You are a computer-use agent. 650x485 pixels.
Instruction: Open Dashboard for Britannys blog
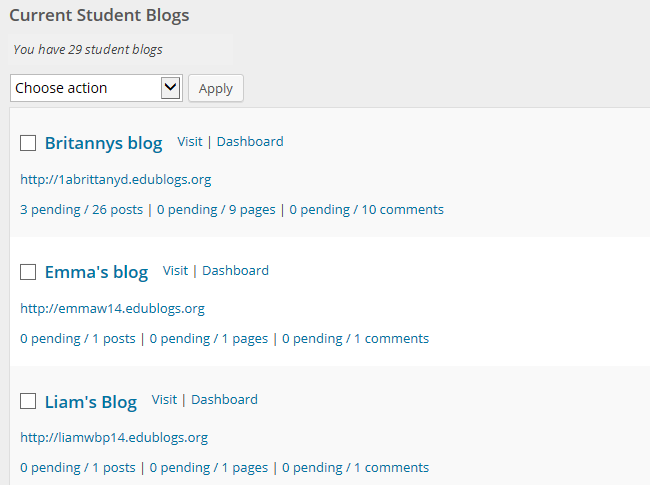coord(250,142)
